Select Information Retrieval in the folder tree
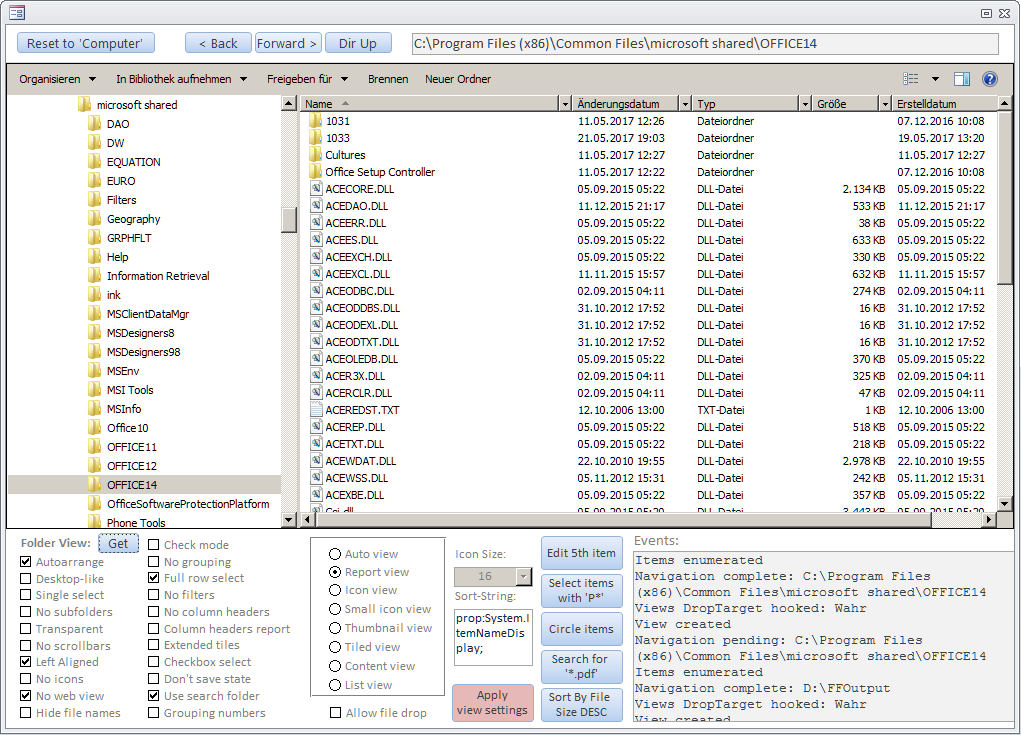Screen dimensions: 1021x735 pos(158,275)
